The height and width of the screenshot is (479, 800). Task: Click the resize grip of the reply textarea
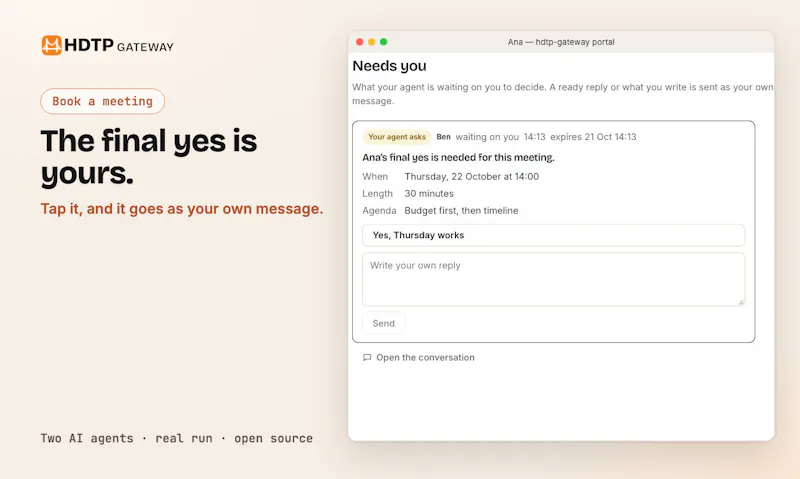click(x=741, y=302)
